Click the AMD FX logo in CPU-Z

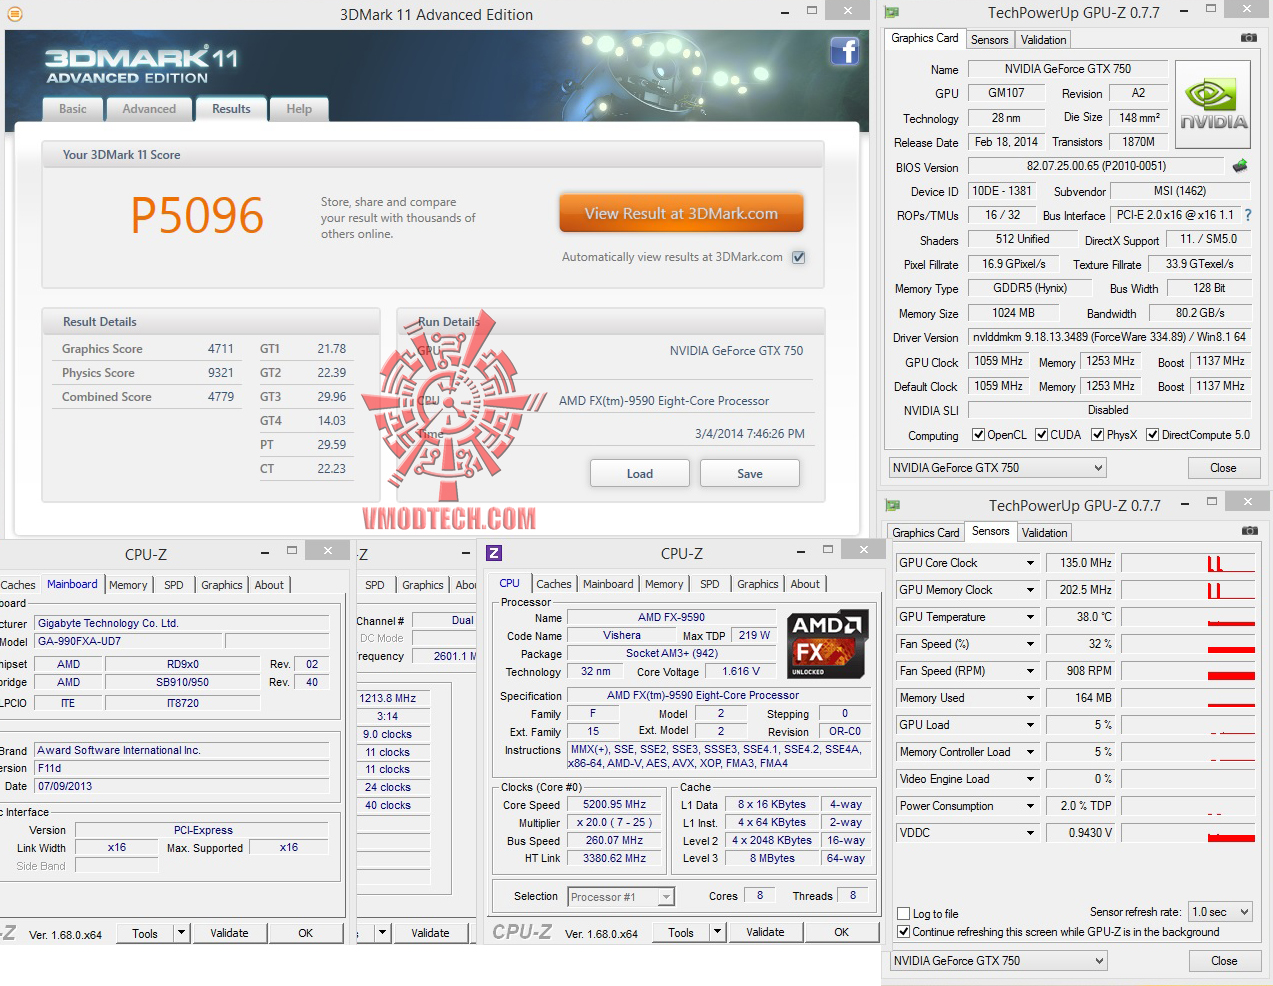828,645
